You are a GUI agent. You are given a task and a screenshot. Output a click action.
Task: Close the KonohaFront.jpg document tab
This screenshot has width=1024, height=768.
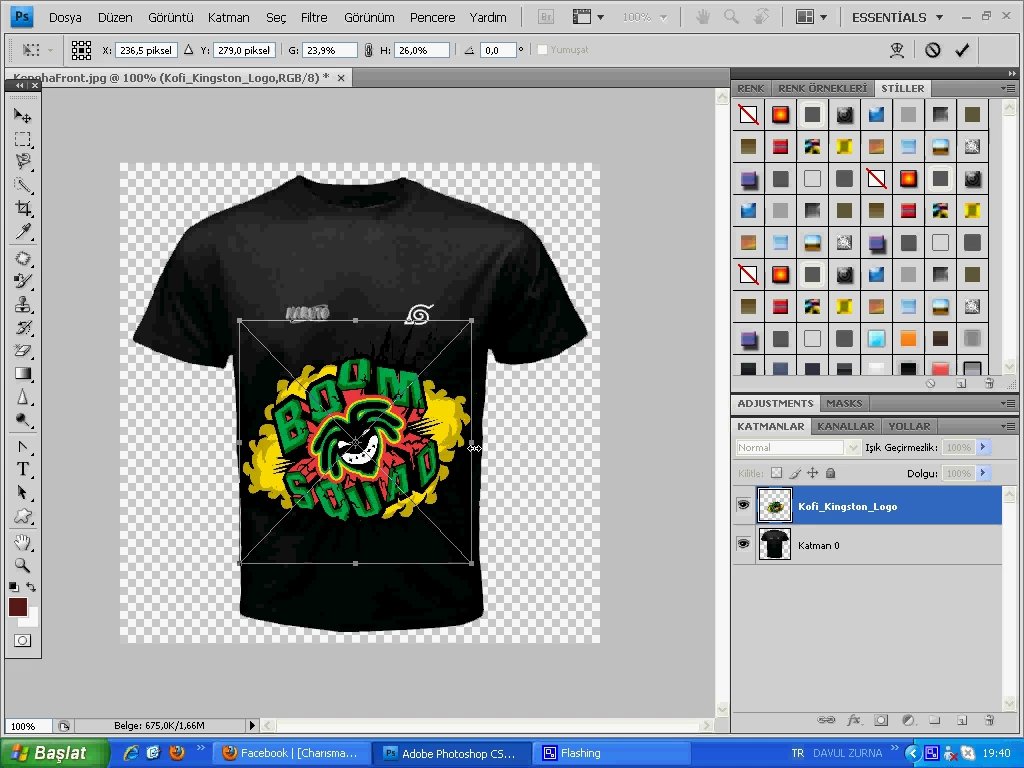[x=341, y=78]
